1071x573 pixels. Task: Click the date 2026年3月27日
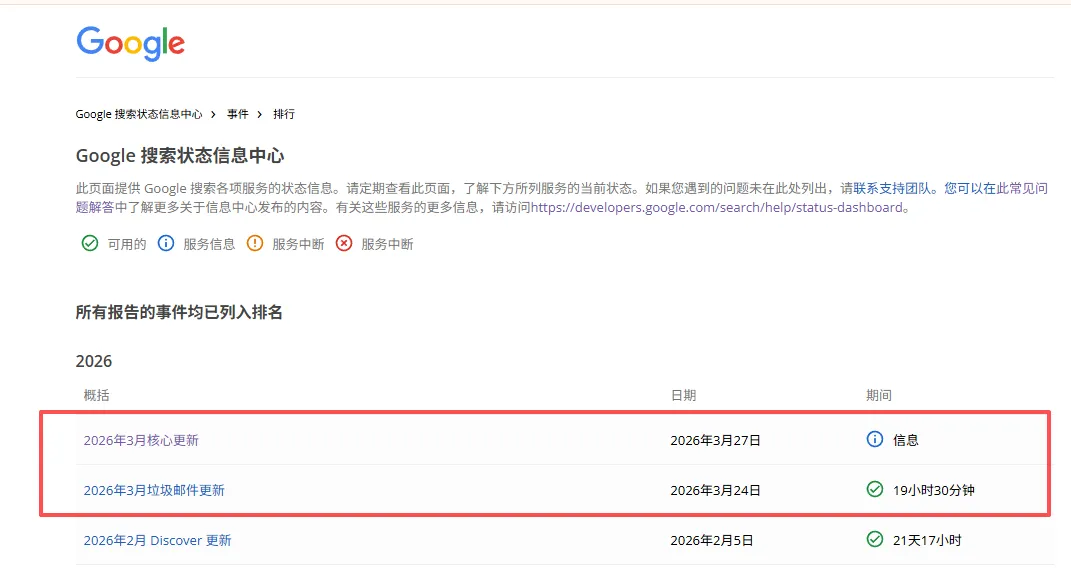[715, 441]
